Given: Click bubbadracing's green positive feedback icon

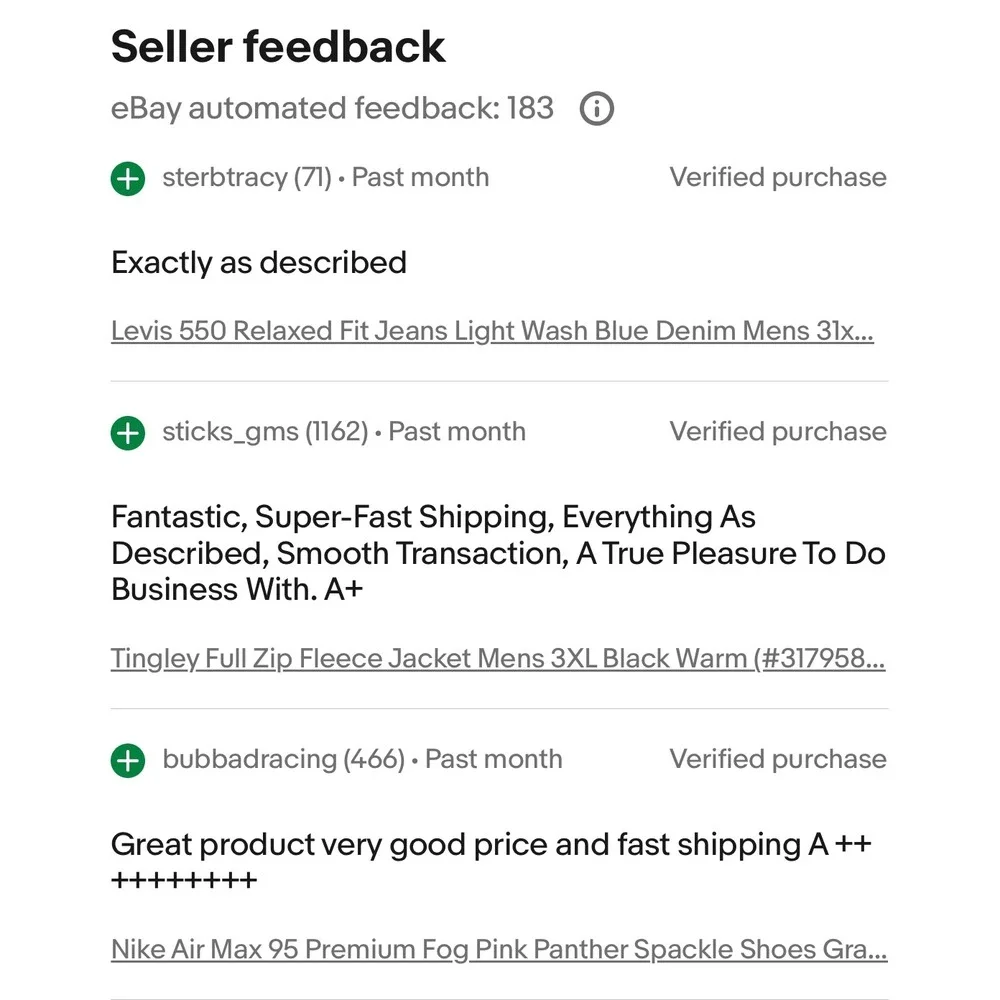Looking at the screenshot, I should click(x=128, y=760).
